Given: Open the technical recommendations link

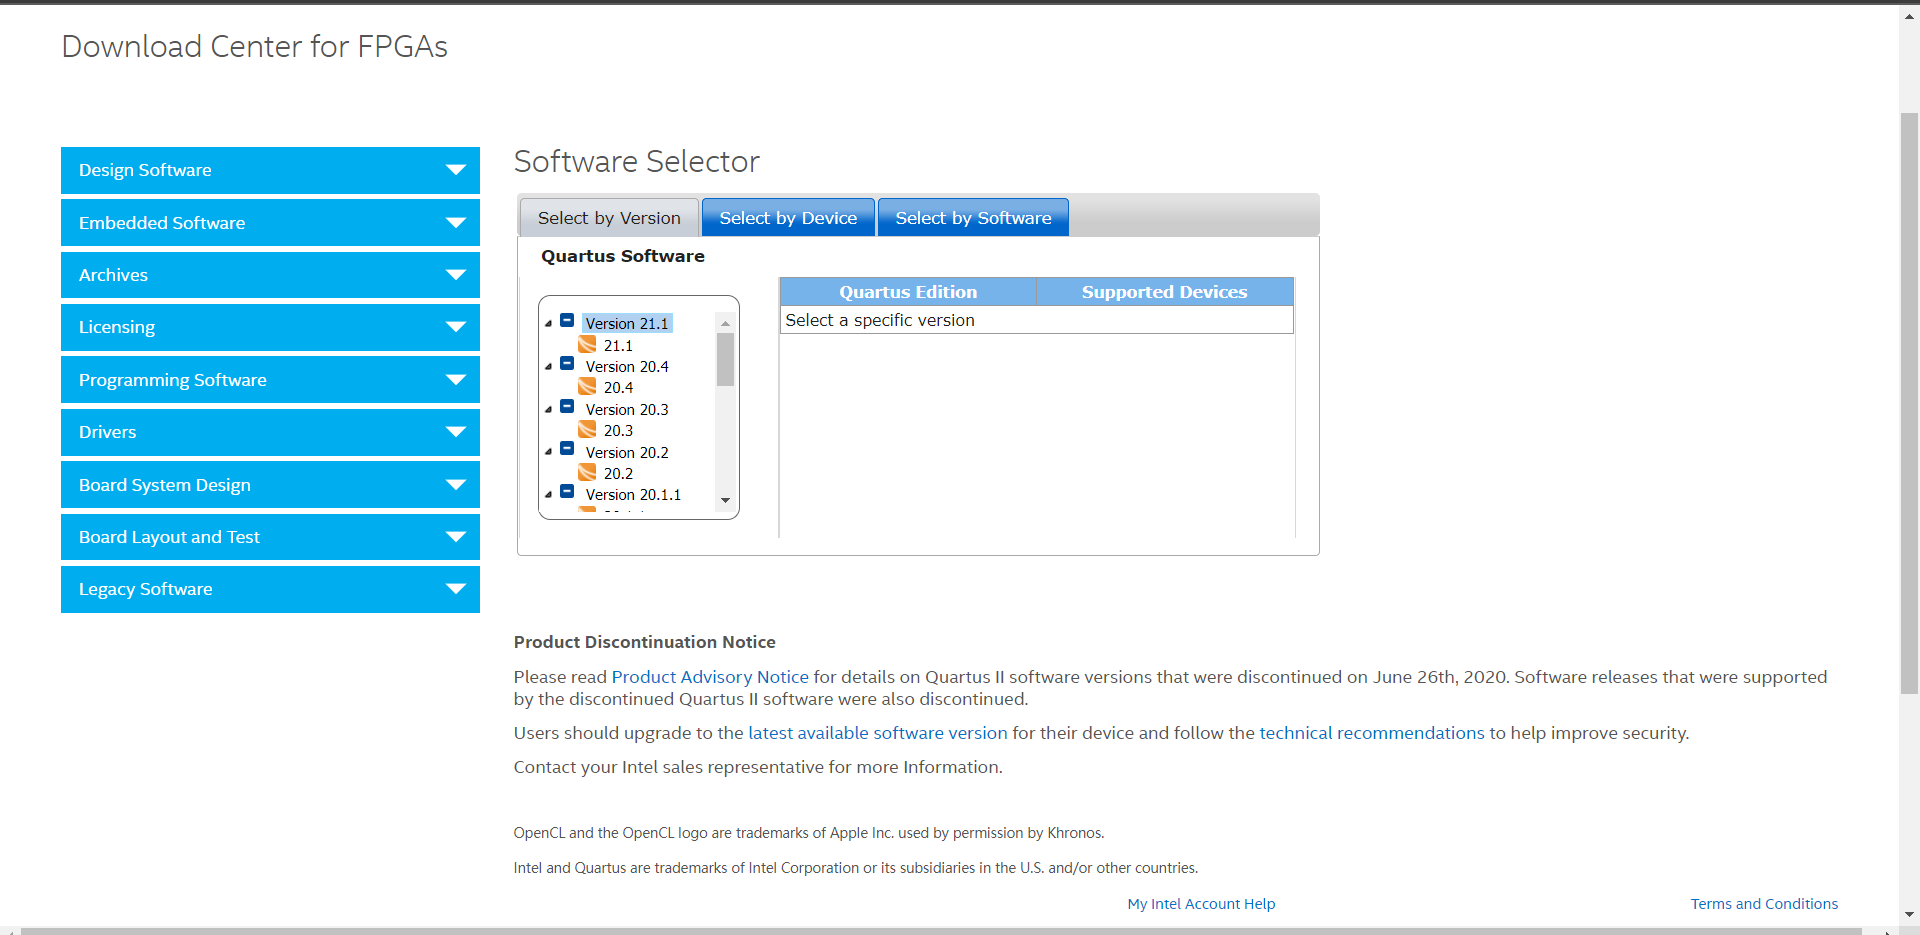Looking at the screenshot, I should [x=1371, y=733].
